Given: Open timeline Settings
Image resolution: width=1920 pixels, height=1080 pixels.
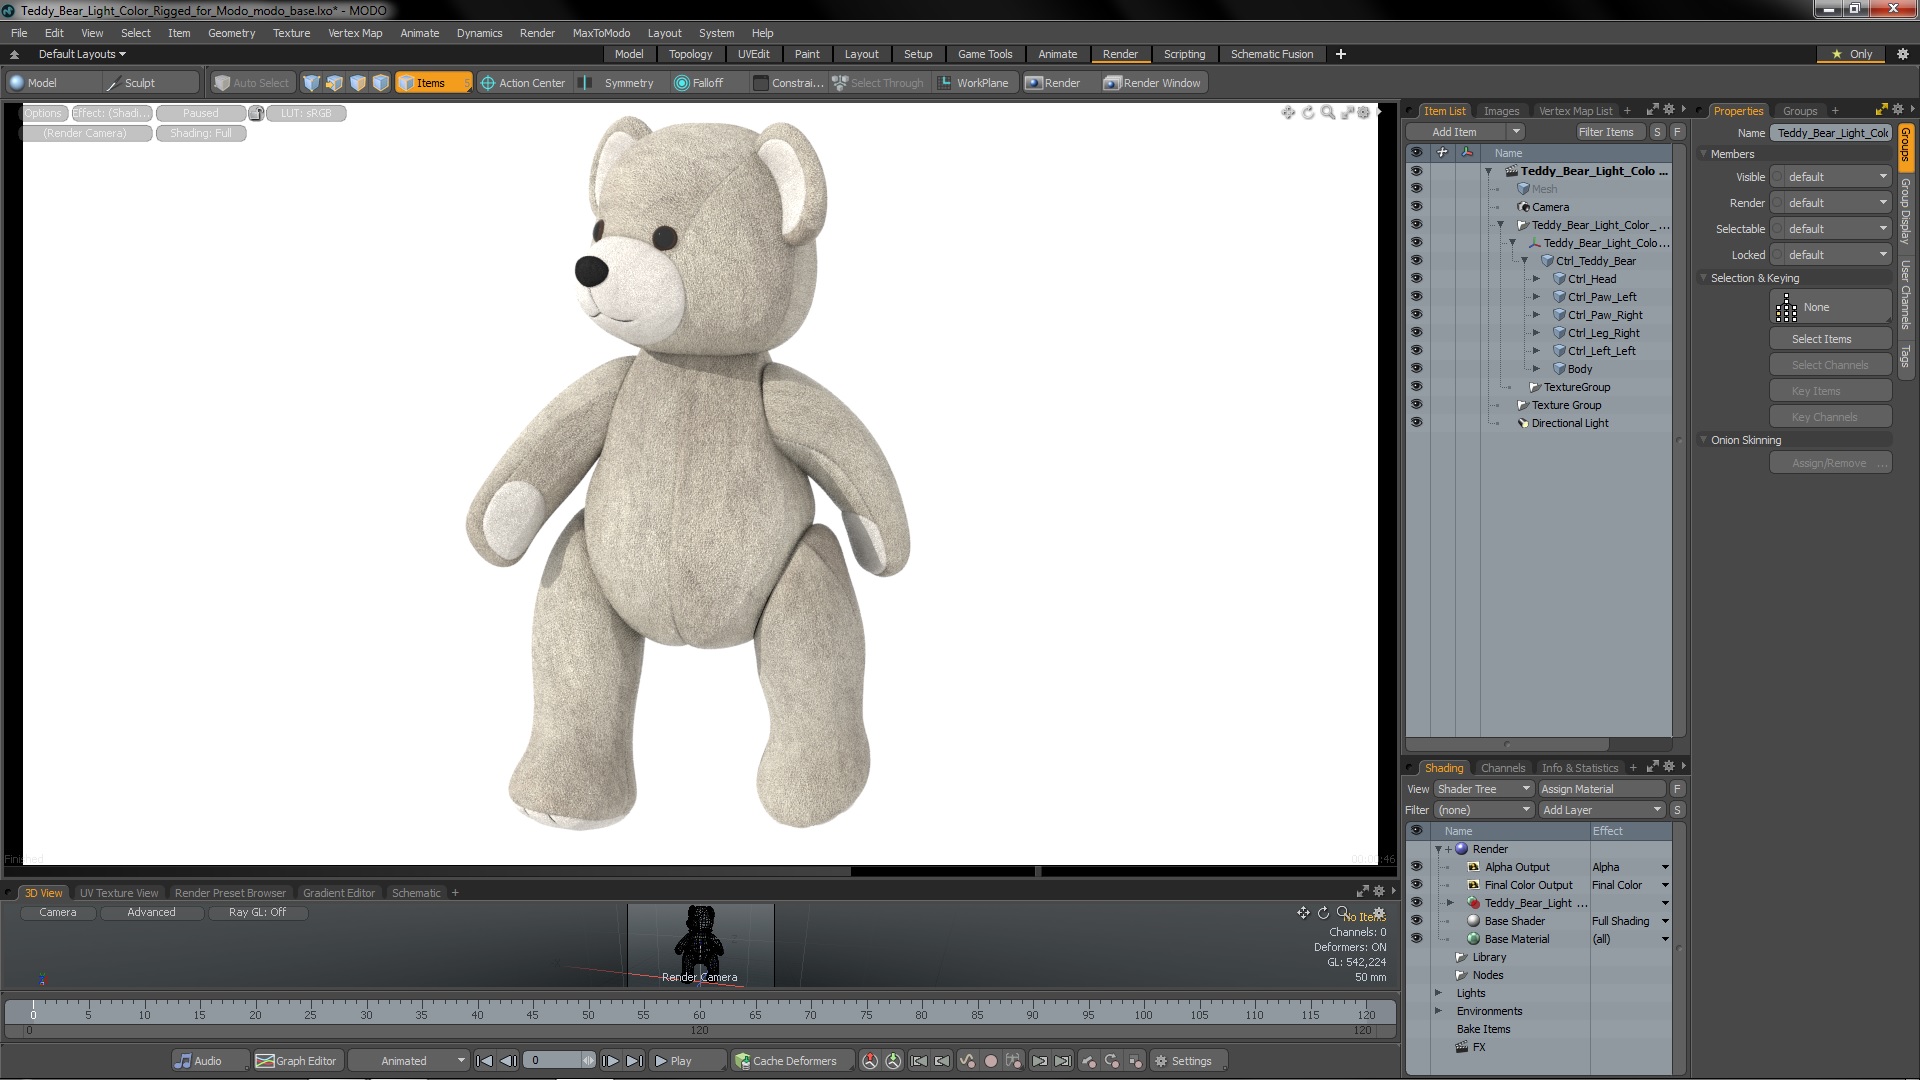Looking at the screenshot, I should [1188, 1061].
